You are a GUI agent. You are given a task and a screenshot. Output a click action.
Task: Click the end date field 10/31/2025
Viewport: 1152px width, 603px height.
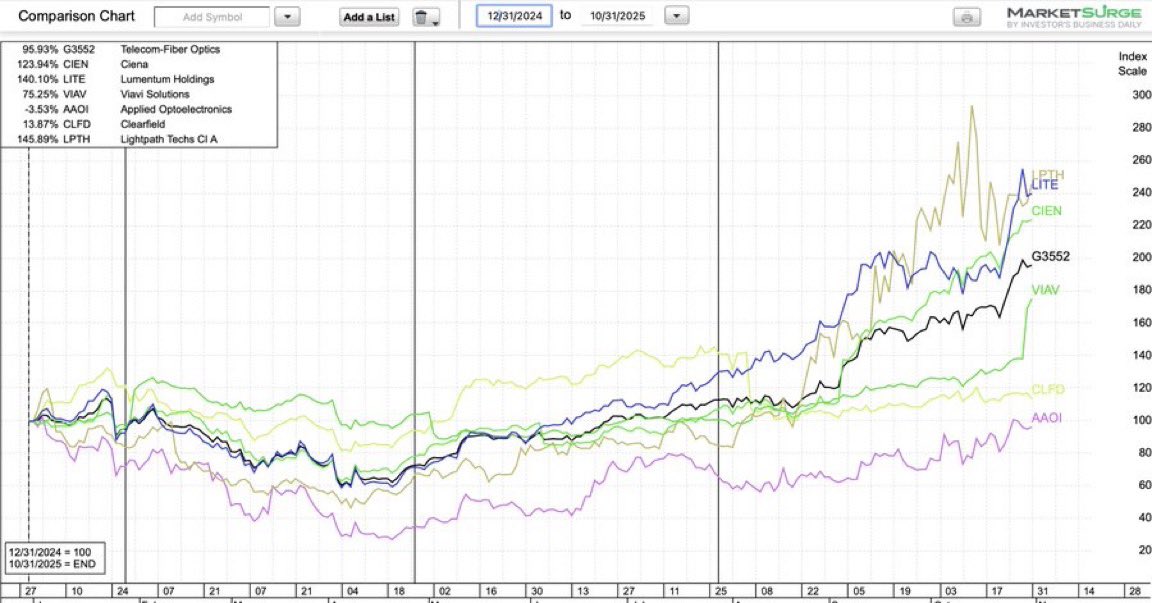pyautogui.click(x=617, y=15)
